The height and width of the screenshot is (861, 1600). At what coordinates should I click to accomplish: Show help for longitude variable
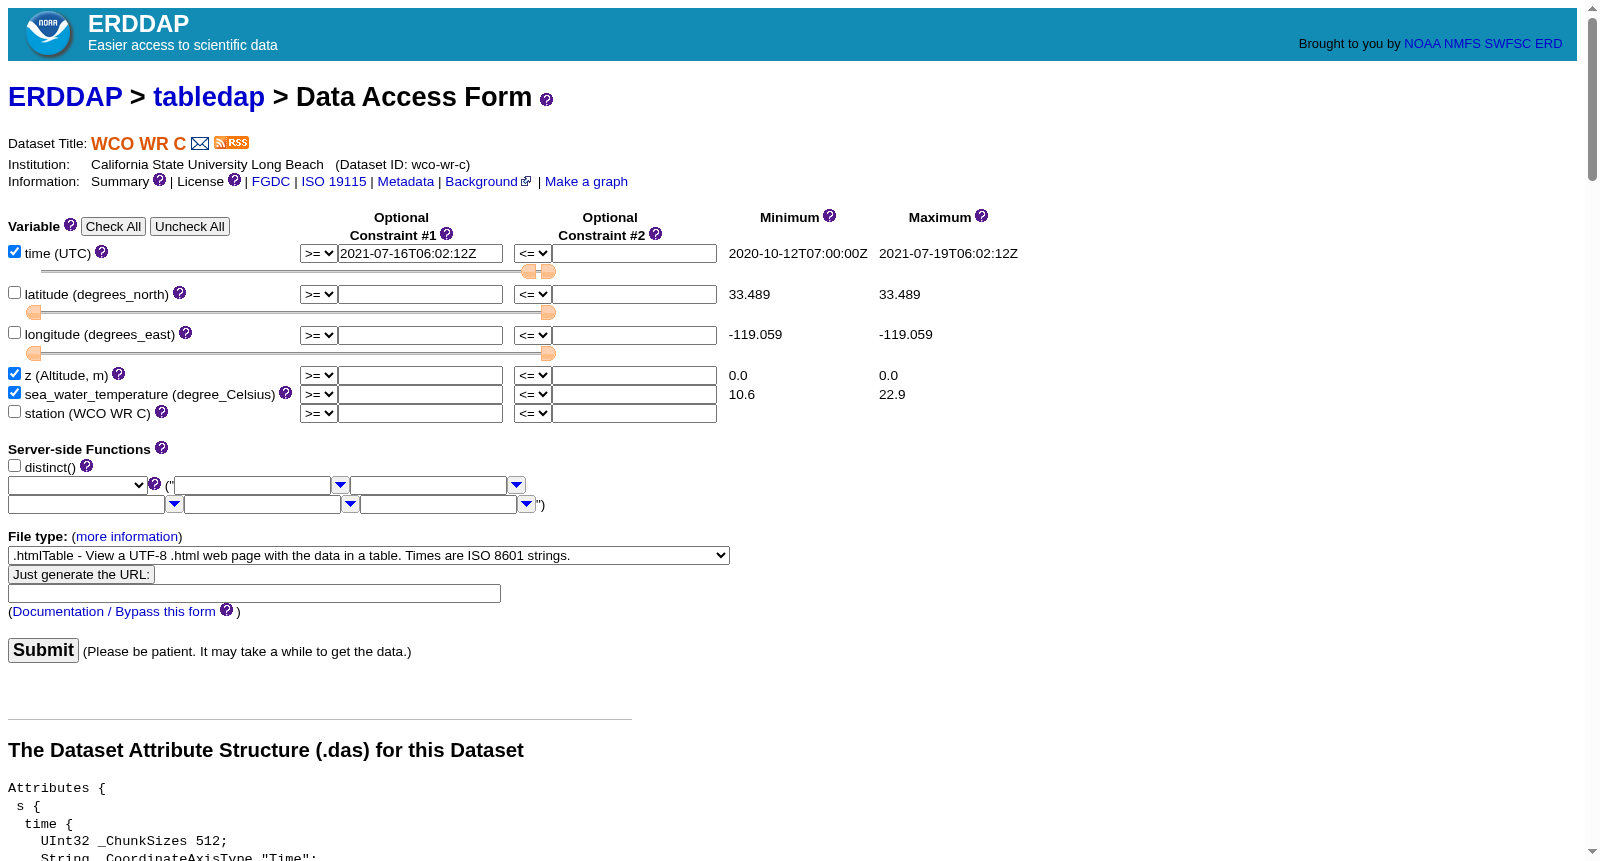(185, 333)
